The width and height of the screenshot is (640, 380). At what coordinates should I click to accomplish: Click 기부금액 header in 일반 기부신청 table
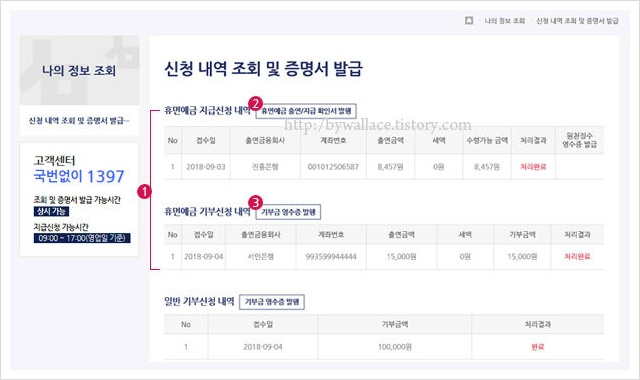click(395, 324)
